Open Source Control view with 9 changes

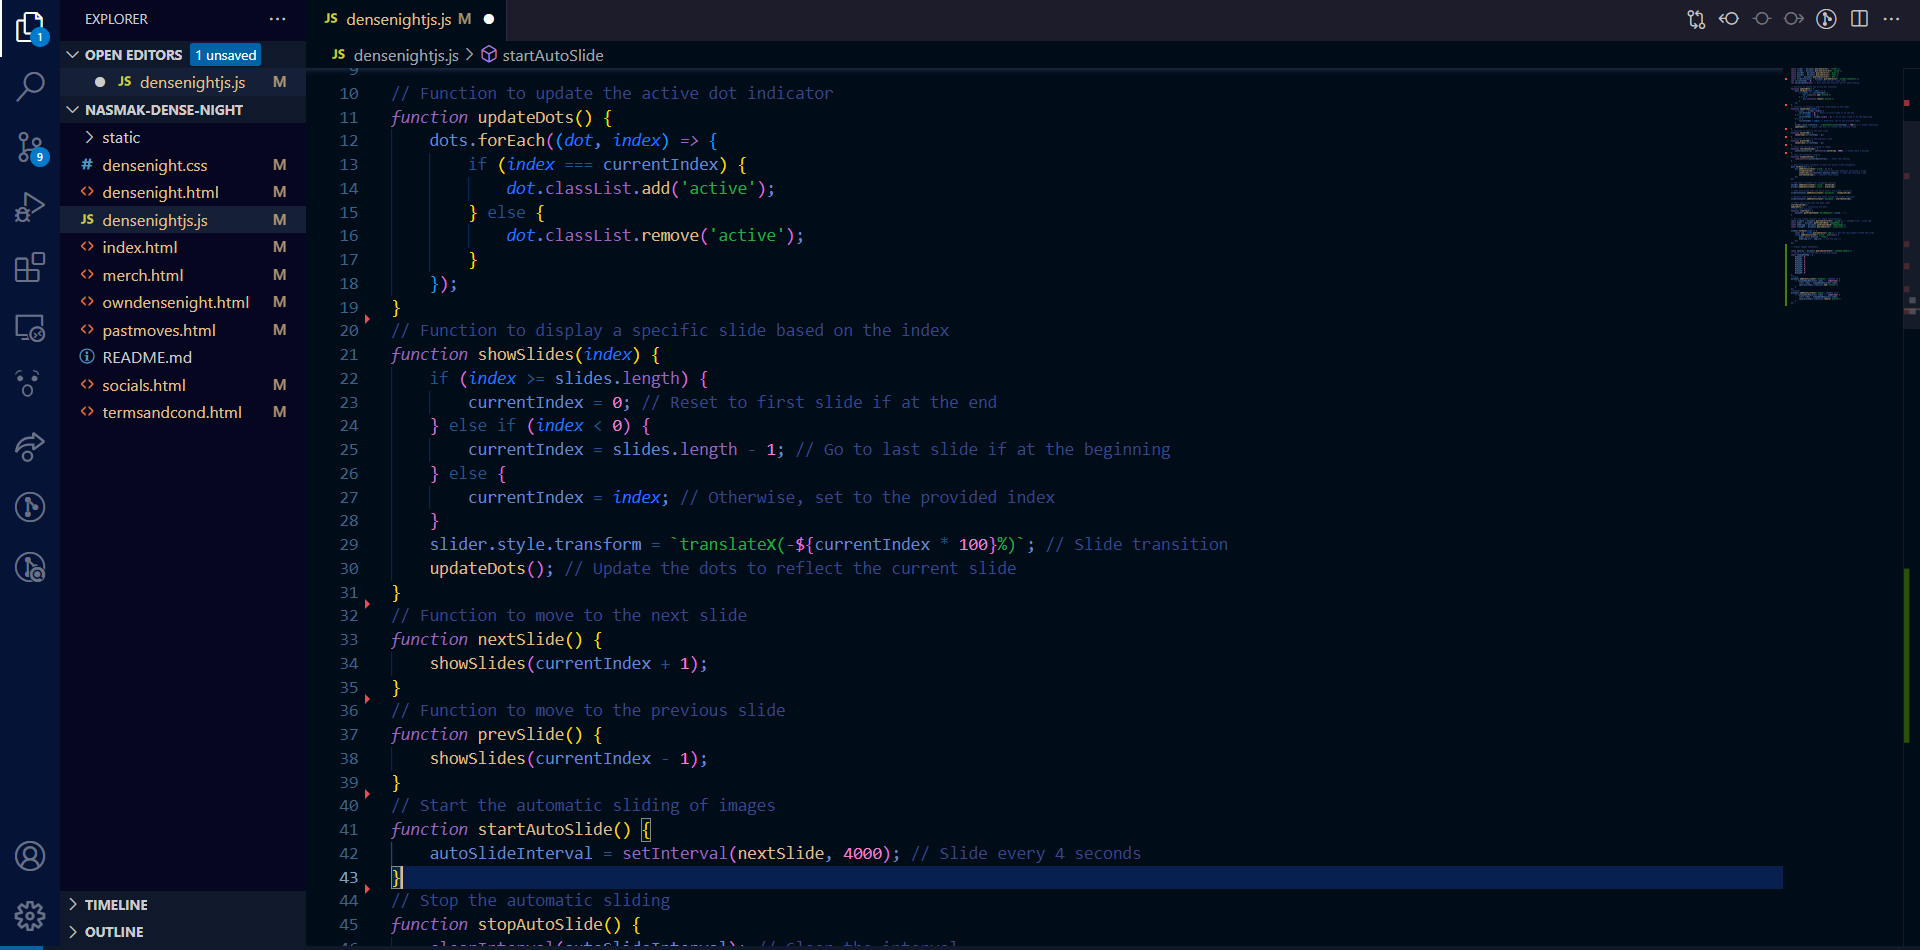click(30, 148)
